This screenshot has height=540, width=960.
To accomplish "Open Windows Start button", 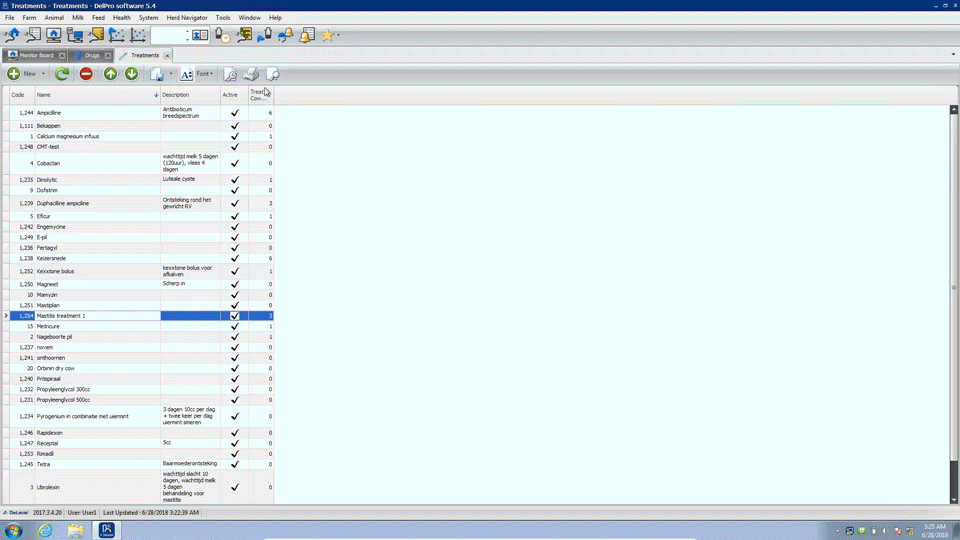I will 13,530.
